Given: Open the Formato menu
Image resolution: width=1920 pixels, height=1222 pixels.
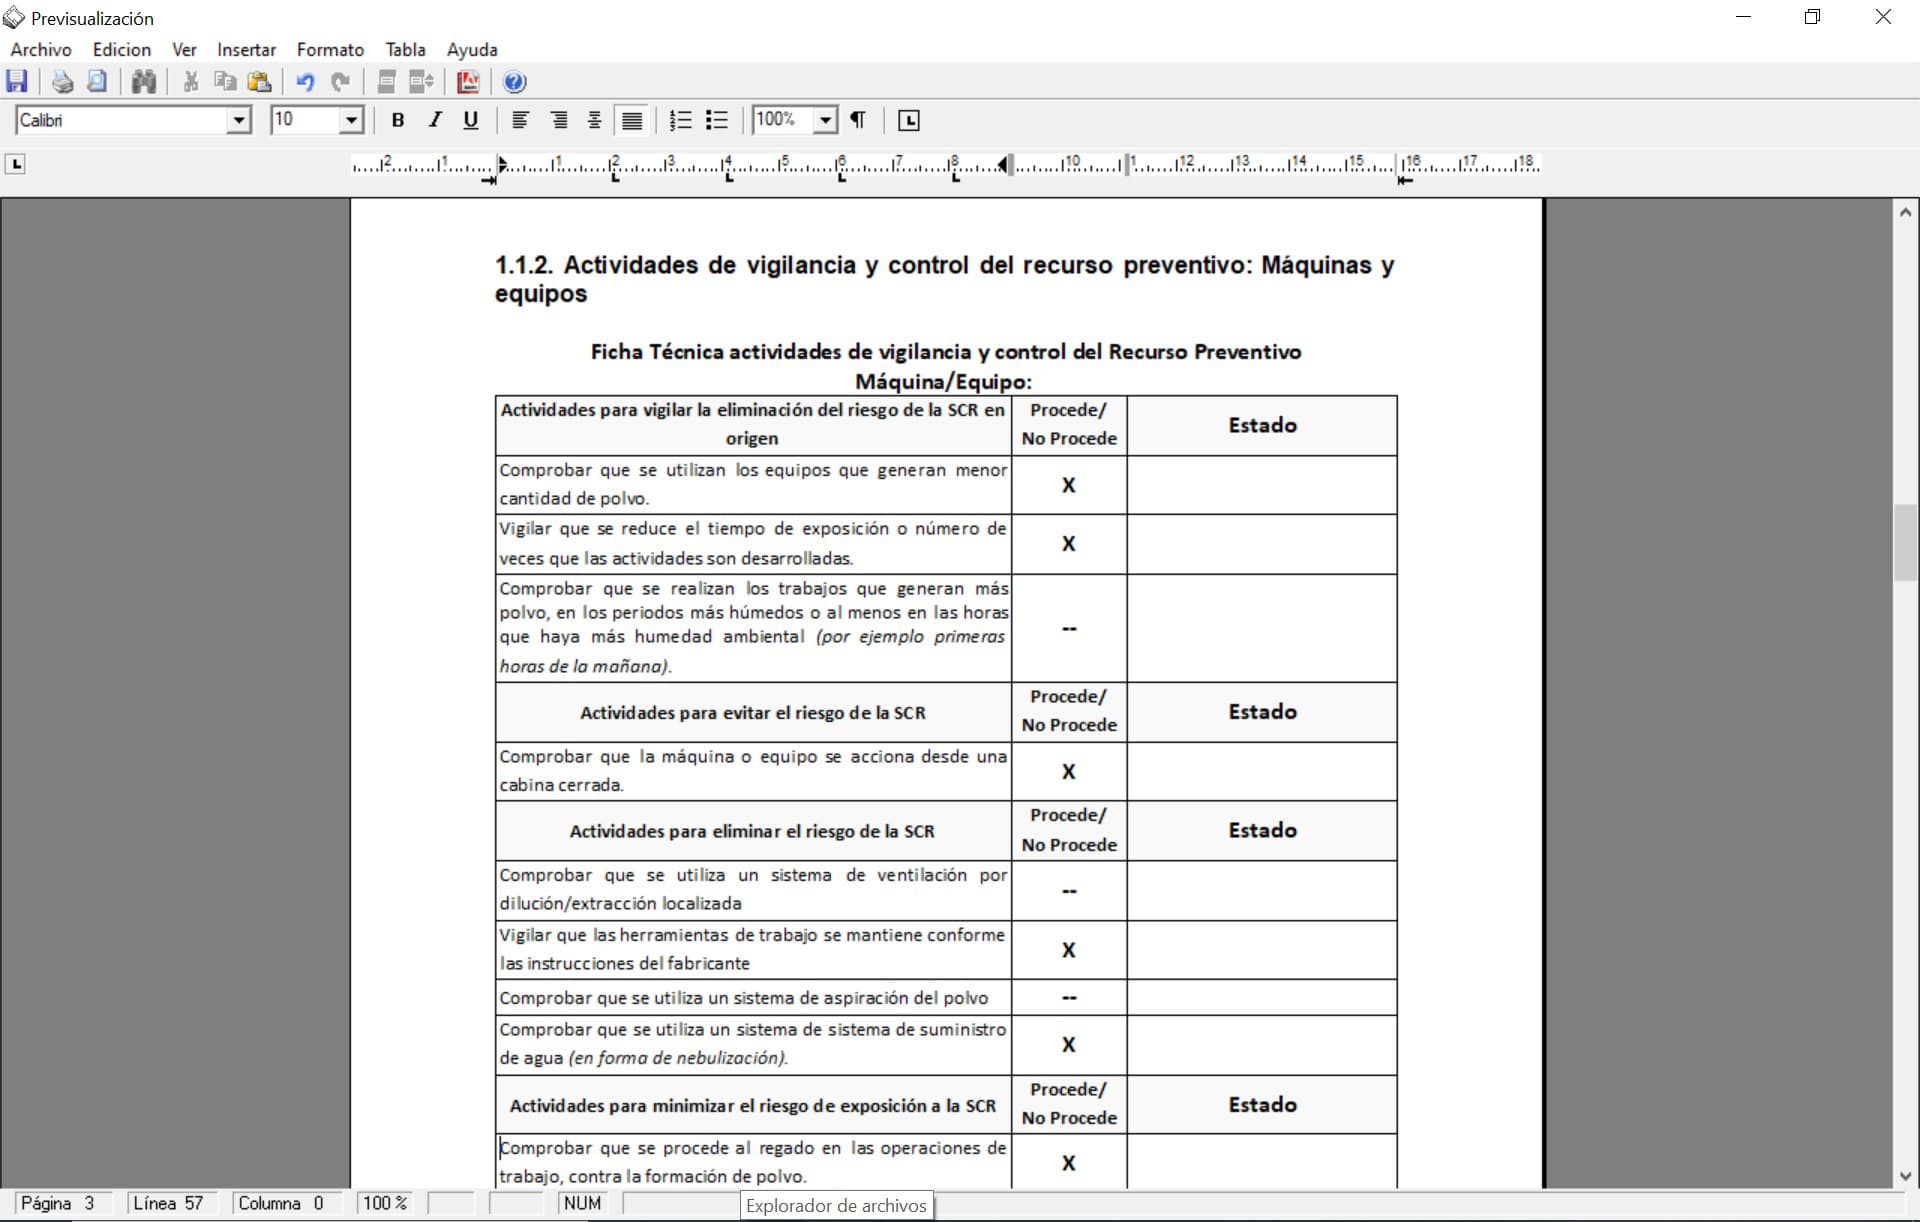Looking at the screenshot, I should (330, 49).
